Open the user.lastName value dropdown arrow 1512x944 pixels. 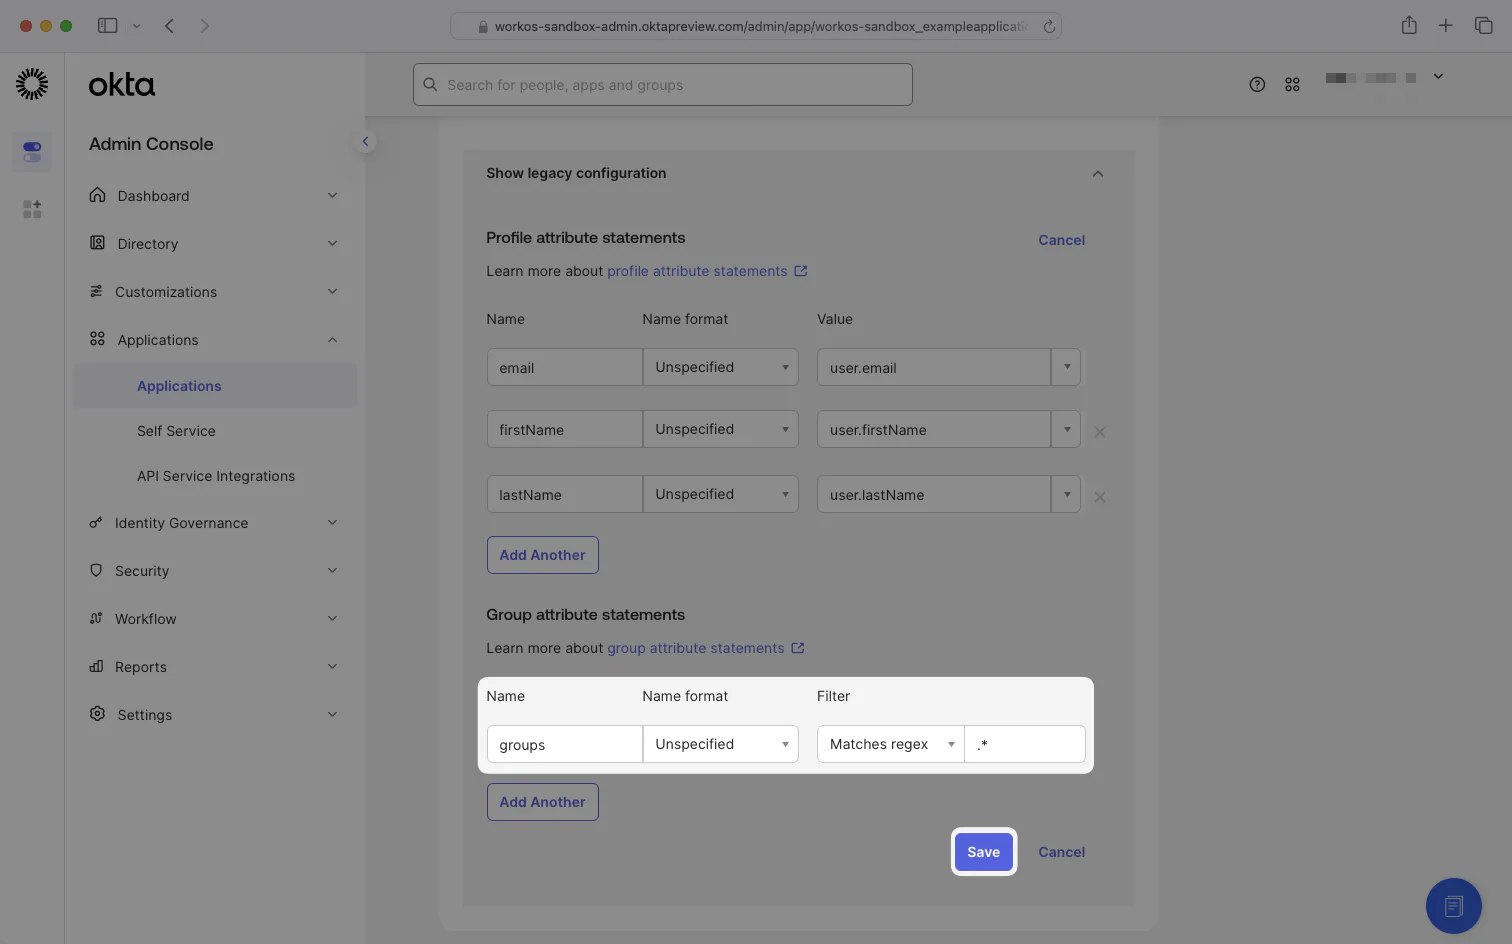tap(1066, 494)
